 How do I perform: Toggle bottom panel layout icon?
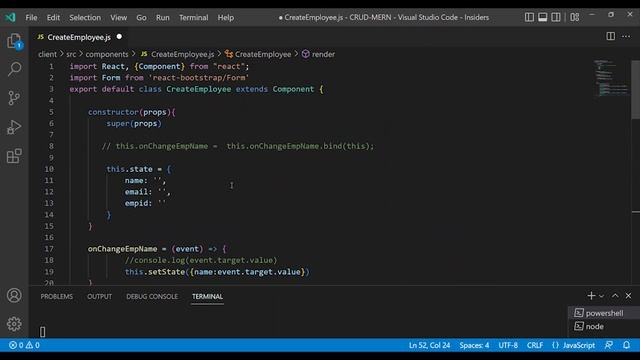point(542,17)
